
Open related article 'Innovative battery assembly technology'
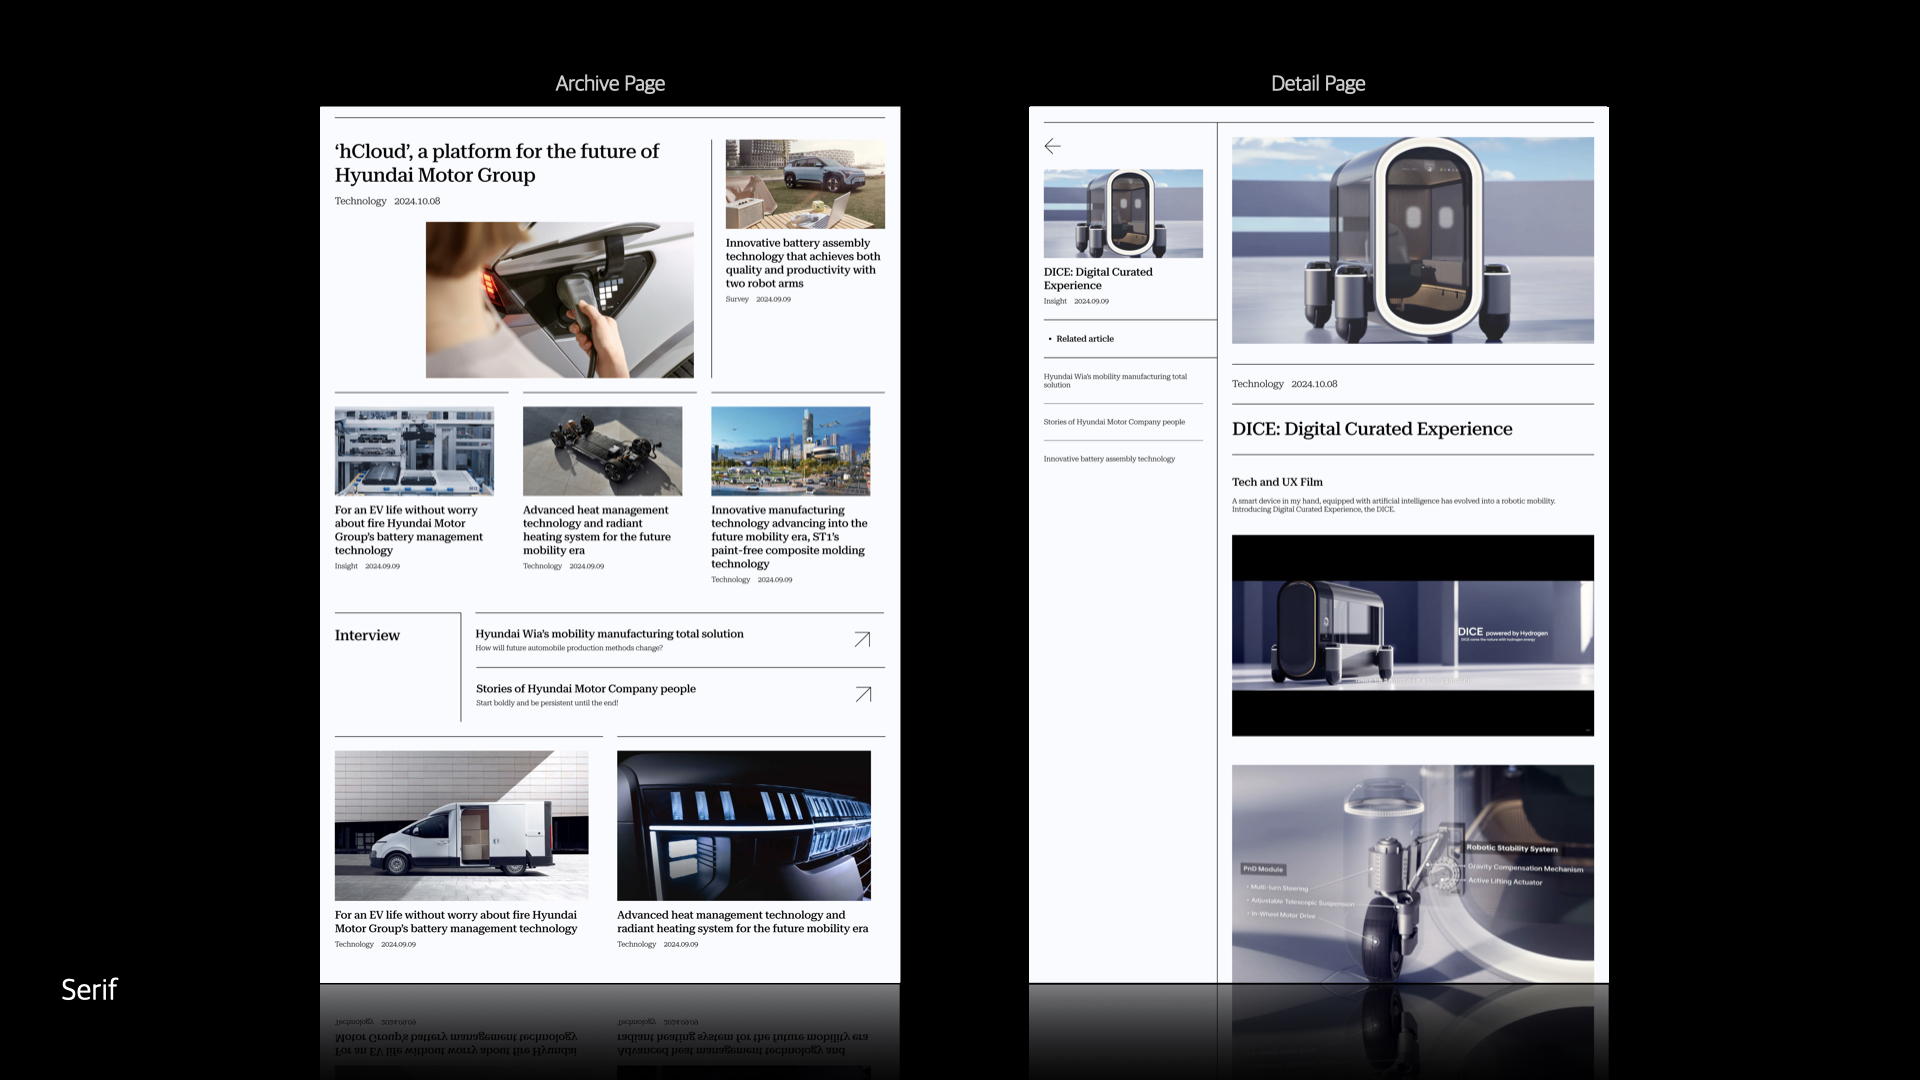click(x=1109, y=459)
